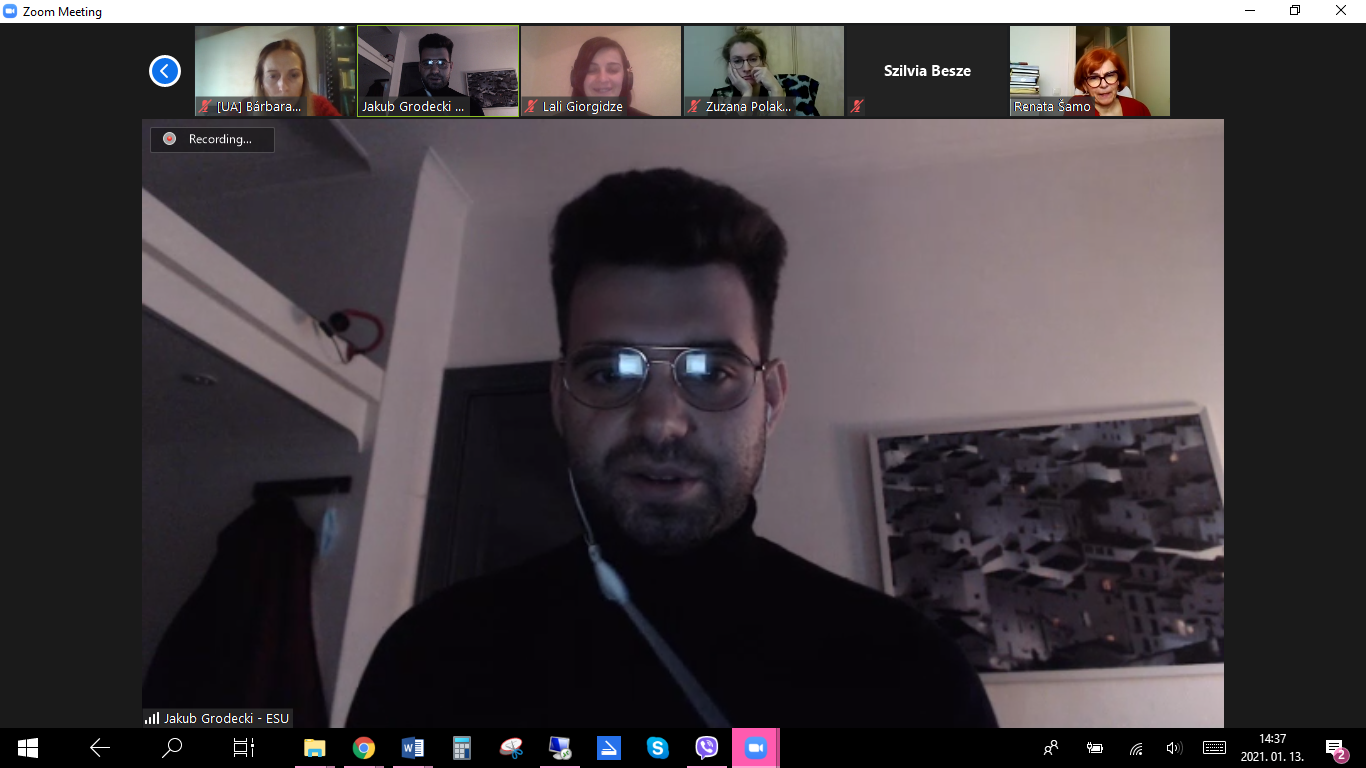
Task: Select Bárbara's video thumbnail
Action: pyautogui.click(x=274, y=71)
